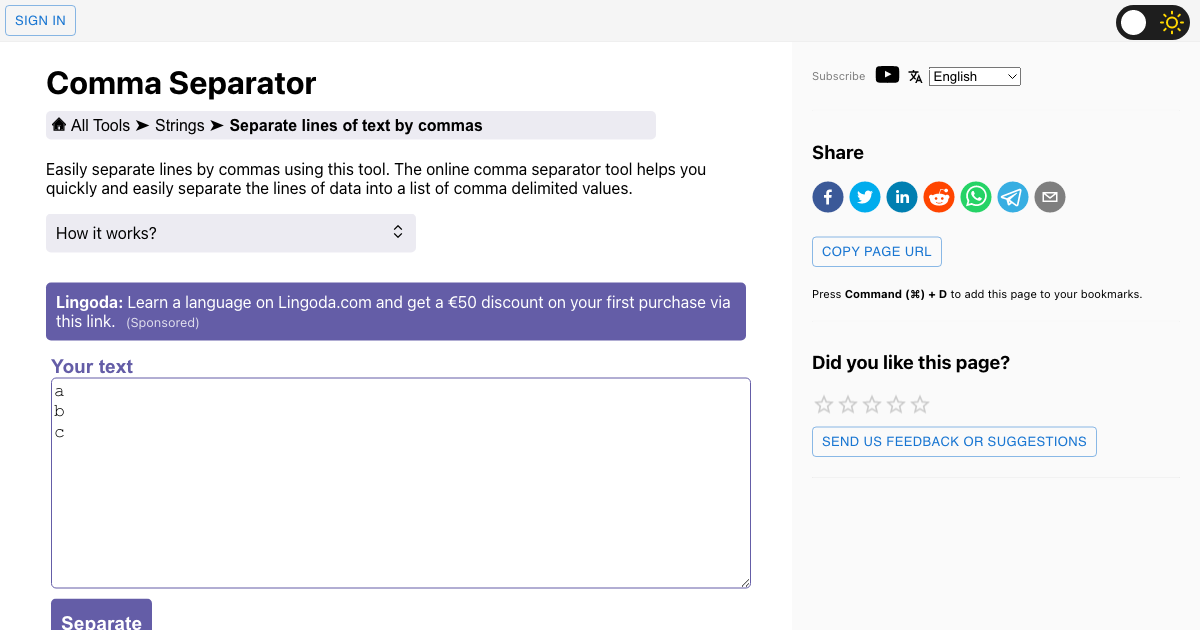Share page via Twitter icon
Image resolution: width=1200 pixels, height=630 pixels.
pyautogui.click(x=865, y=197)
